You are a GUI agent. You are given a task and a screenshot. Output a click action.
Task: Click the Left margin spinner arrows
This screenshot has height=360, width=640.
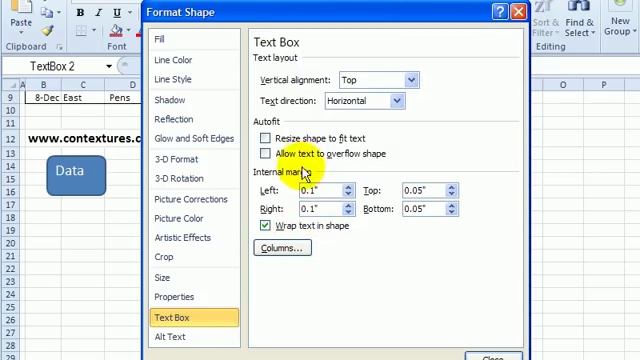(348, 190)
